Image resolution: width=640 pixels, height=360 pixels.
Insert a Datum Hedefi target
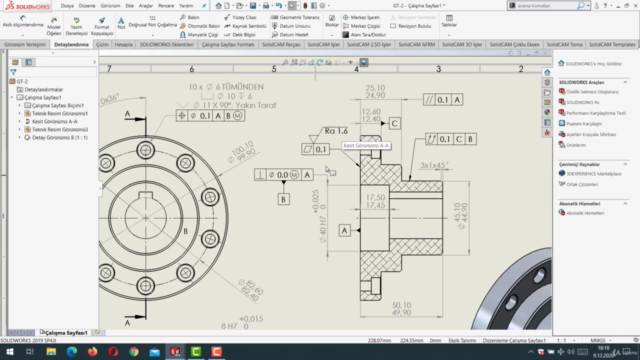290,35
